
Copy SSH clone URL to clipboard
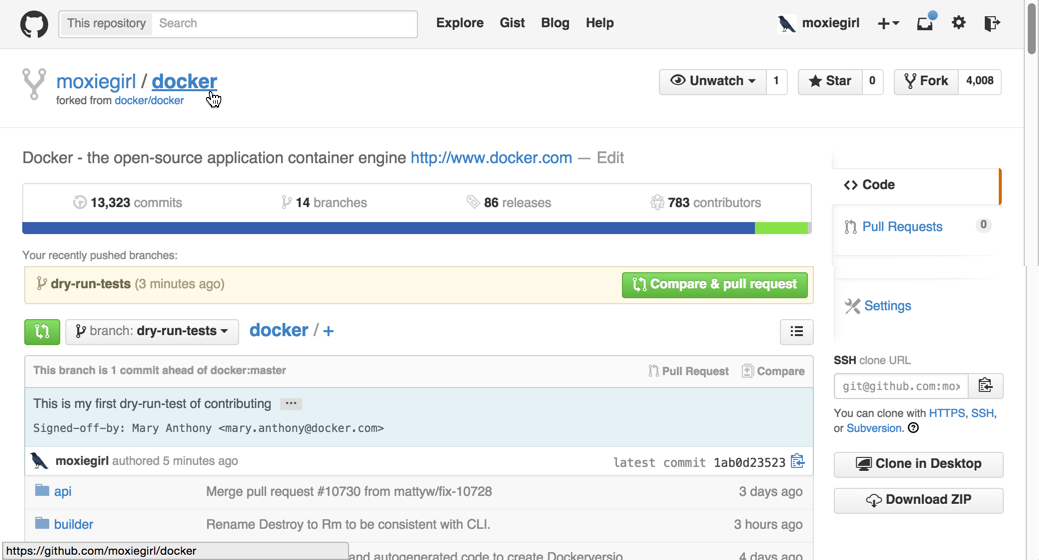pyautogui.click(x=985, y=386)
